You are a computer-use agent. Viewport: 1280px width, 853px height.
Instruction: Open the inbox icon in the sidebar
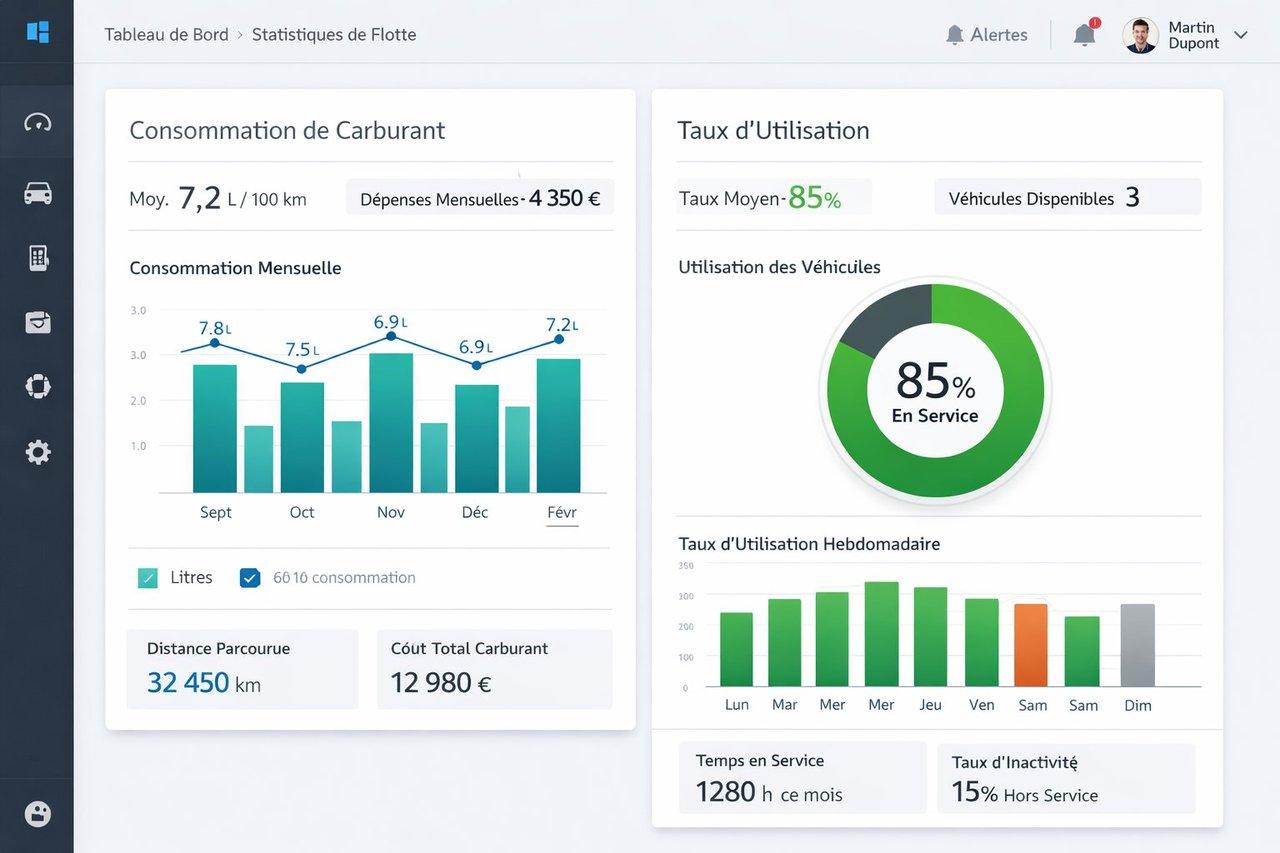click(x=37, y=322)
